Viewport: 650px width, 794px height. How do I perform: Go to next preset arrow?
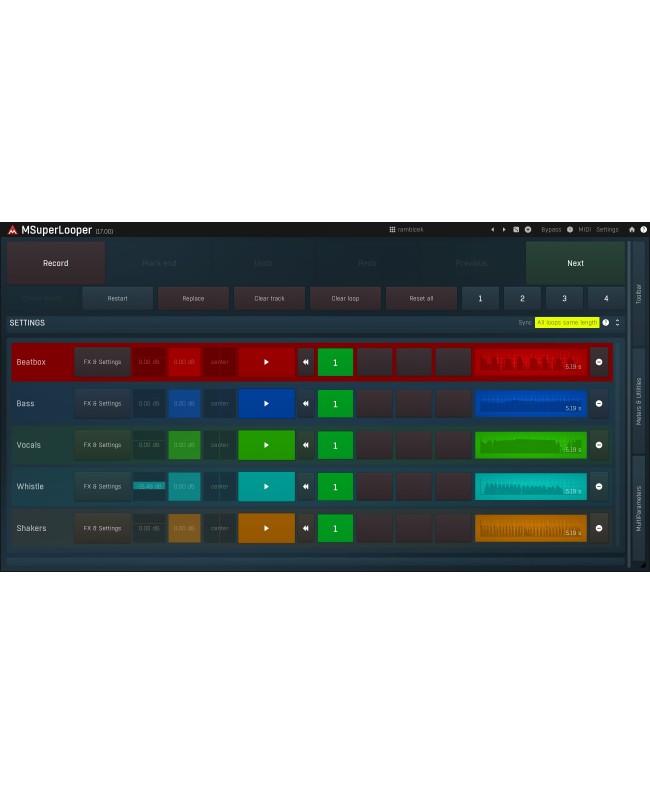[x=504, y=229]
